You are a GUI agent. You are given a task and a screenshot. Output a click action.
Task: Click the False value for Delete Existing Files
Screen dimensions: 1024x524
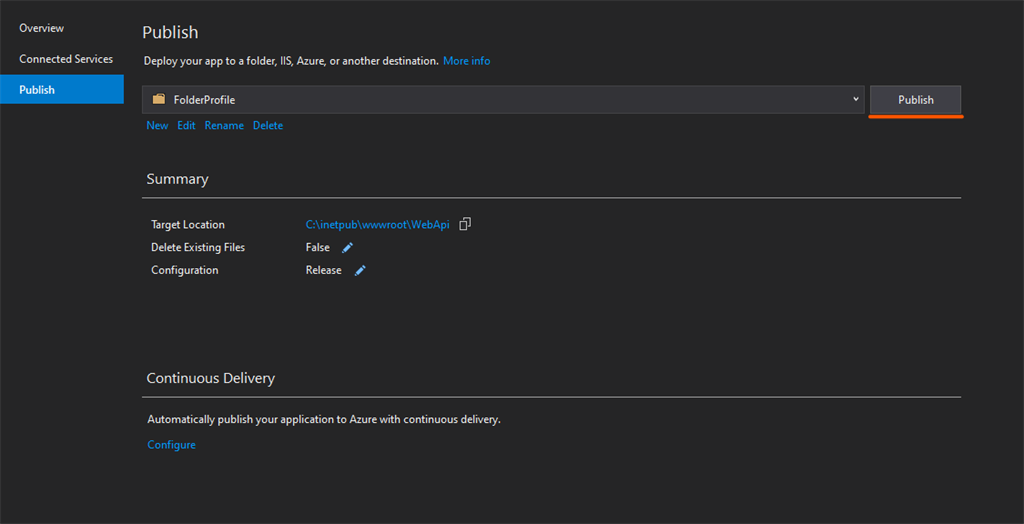tap(318, 248)
